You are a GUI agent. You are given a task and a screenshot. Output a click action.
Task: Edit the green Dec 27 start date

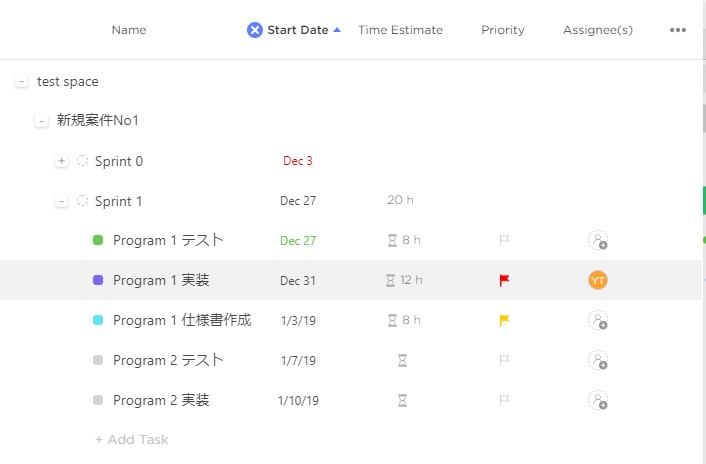(298, 241)
